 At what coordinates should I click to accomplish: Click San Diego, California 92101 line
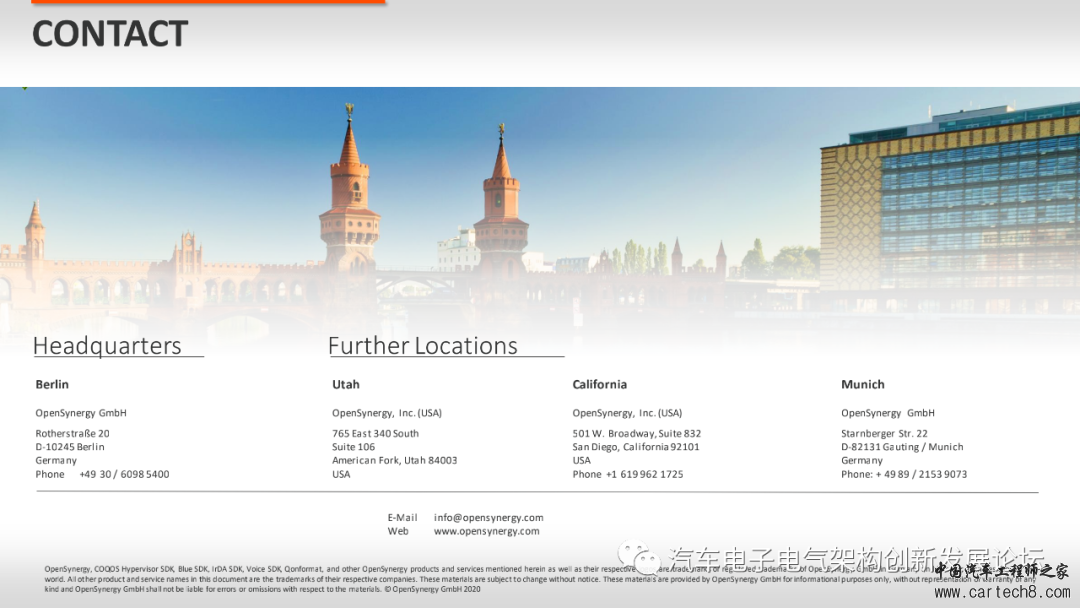point(636,446)
